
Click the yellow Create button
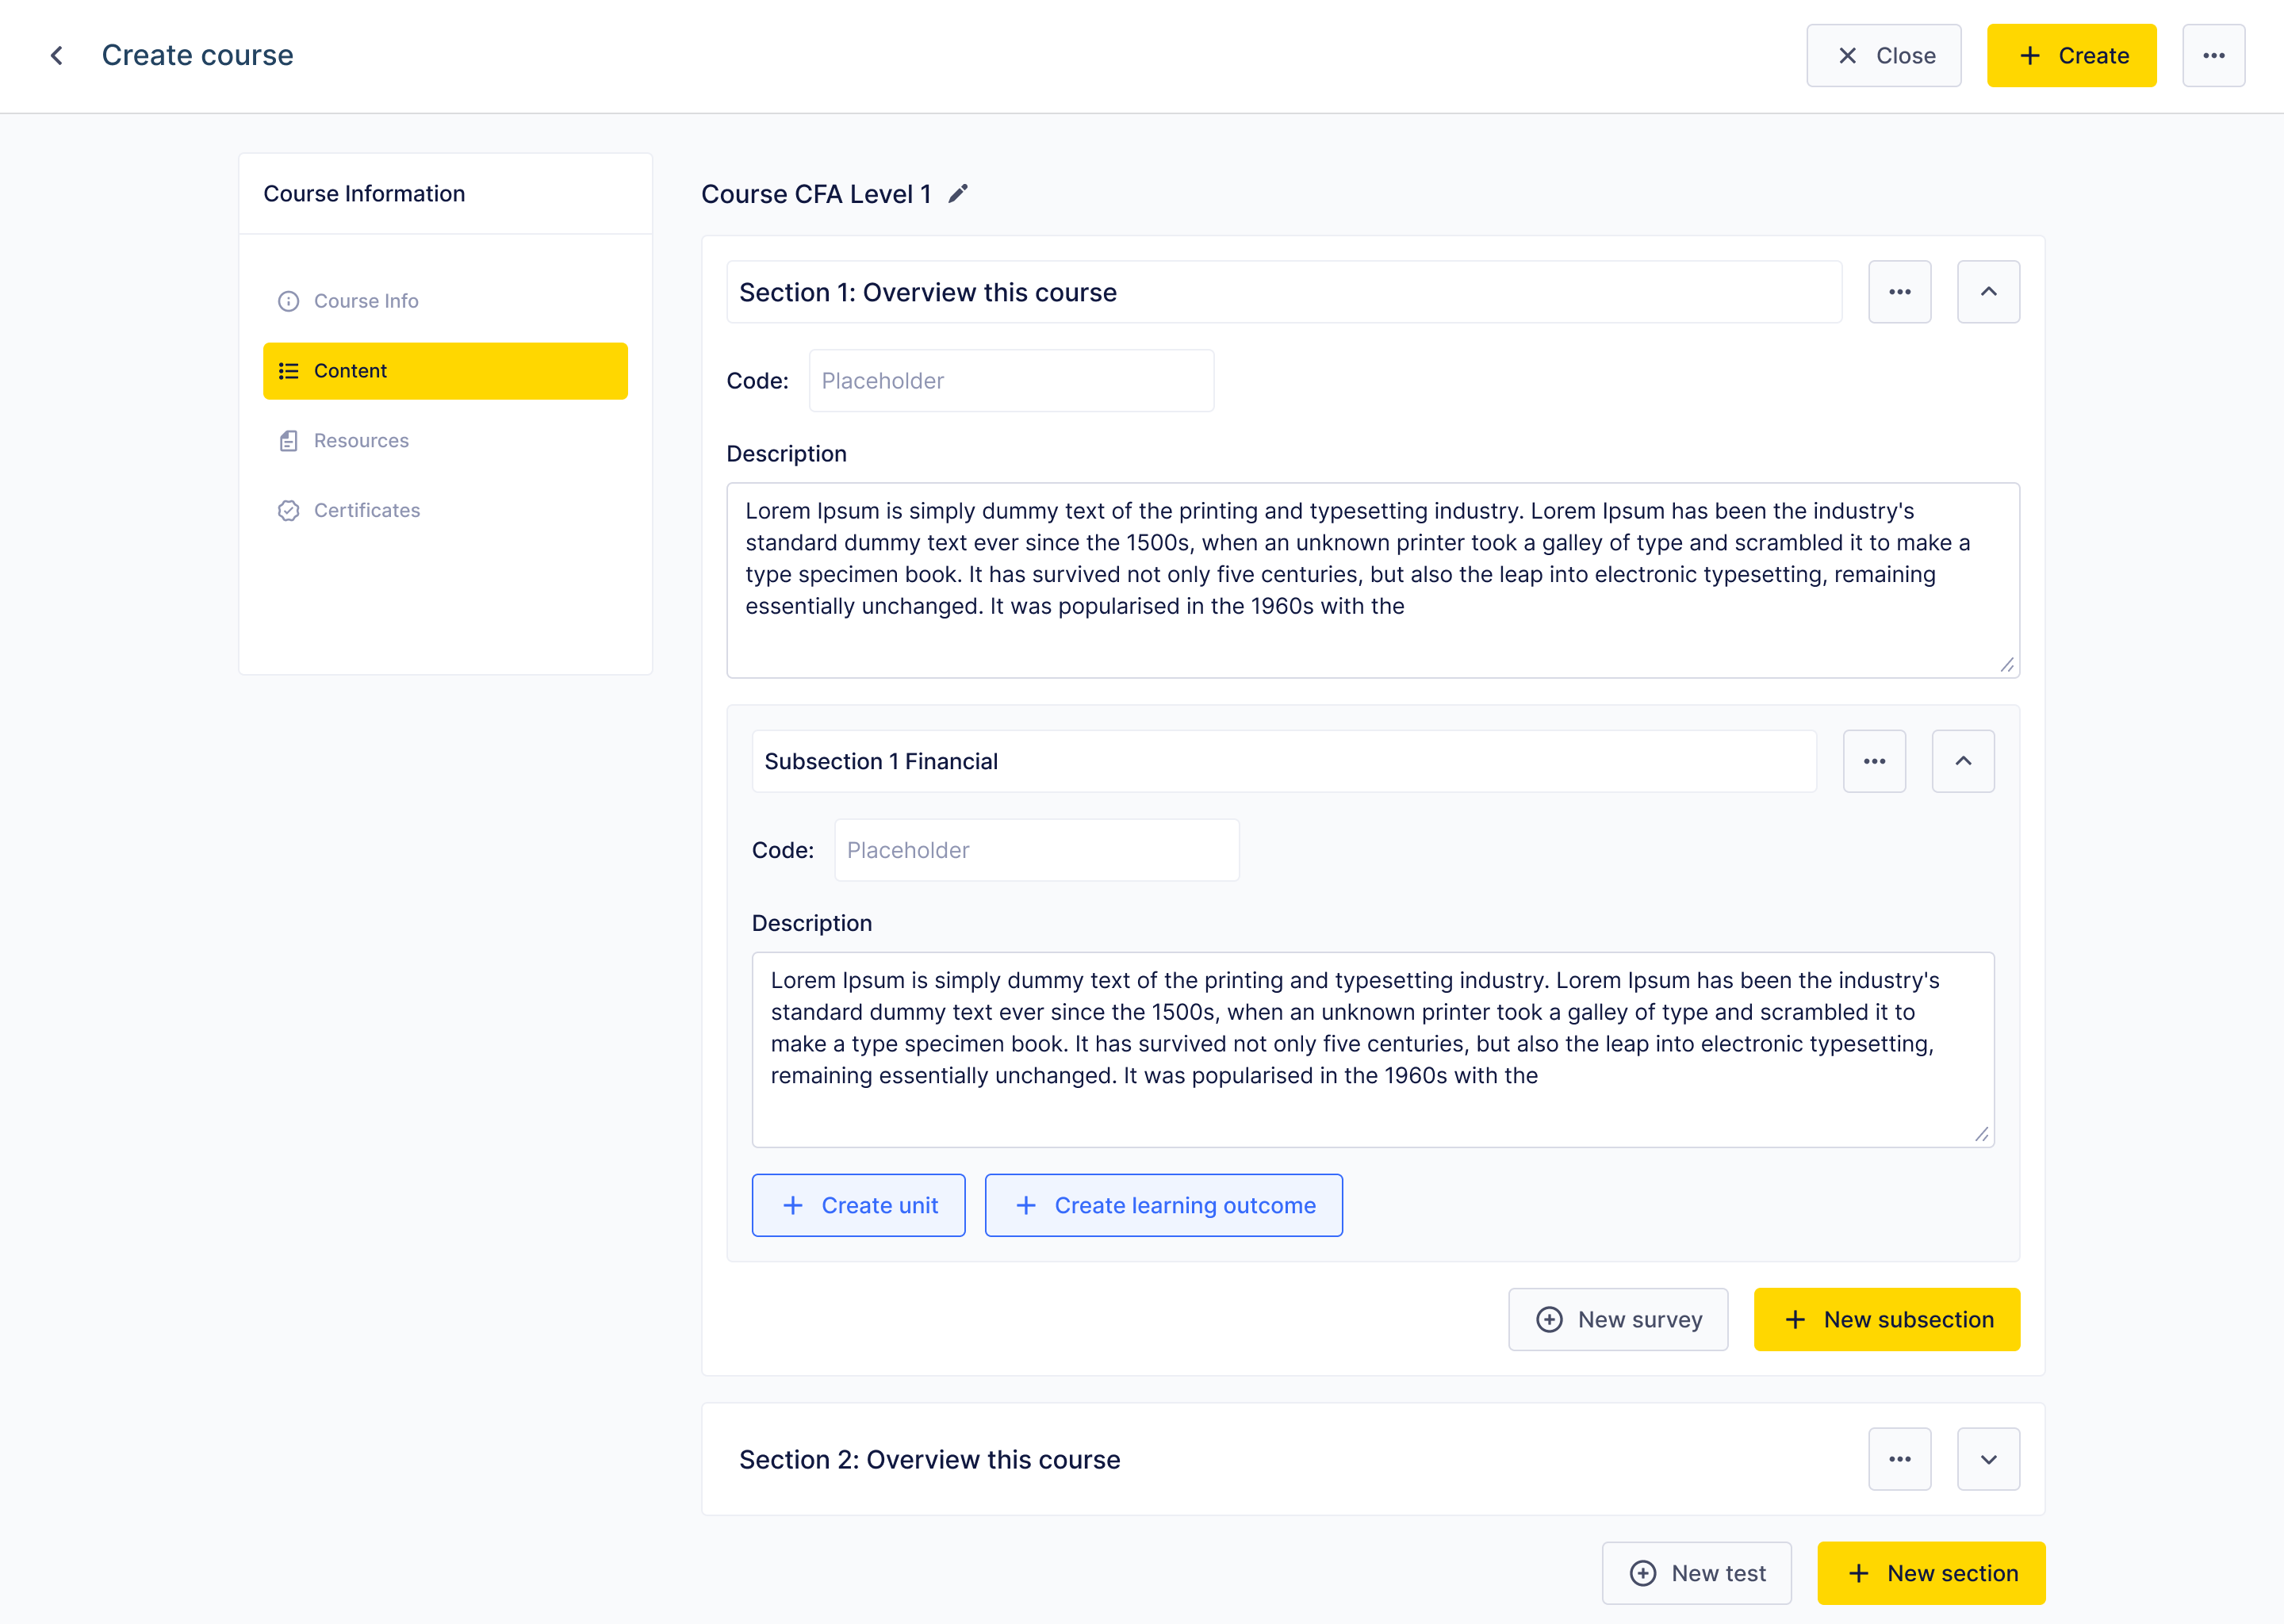2071,55
